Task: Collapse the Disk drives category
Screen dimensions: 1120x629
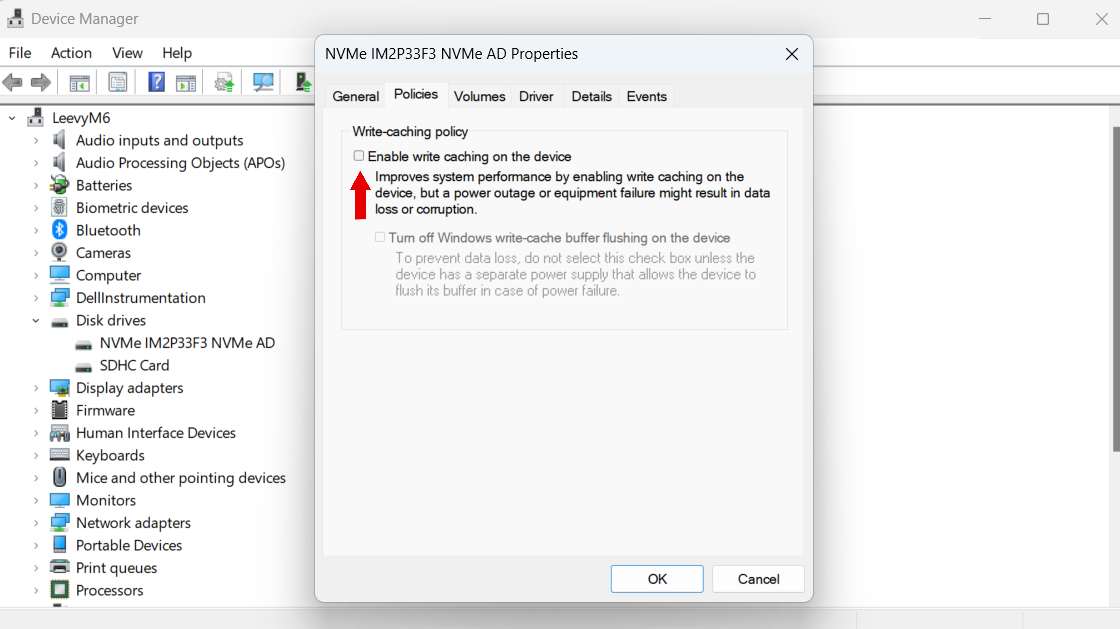Action: 35,320
